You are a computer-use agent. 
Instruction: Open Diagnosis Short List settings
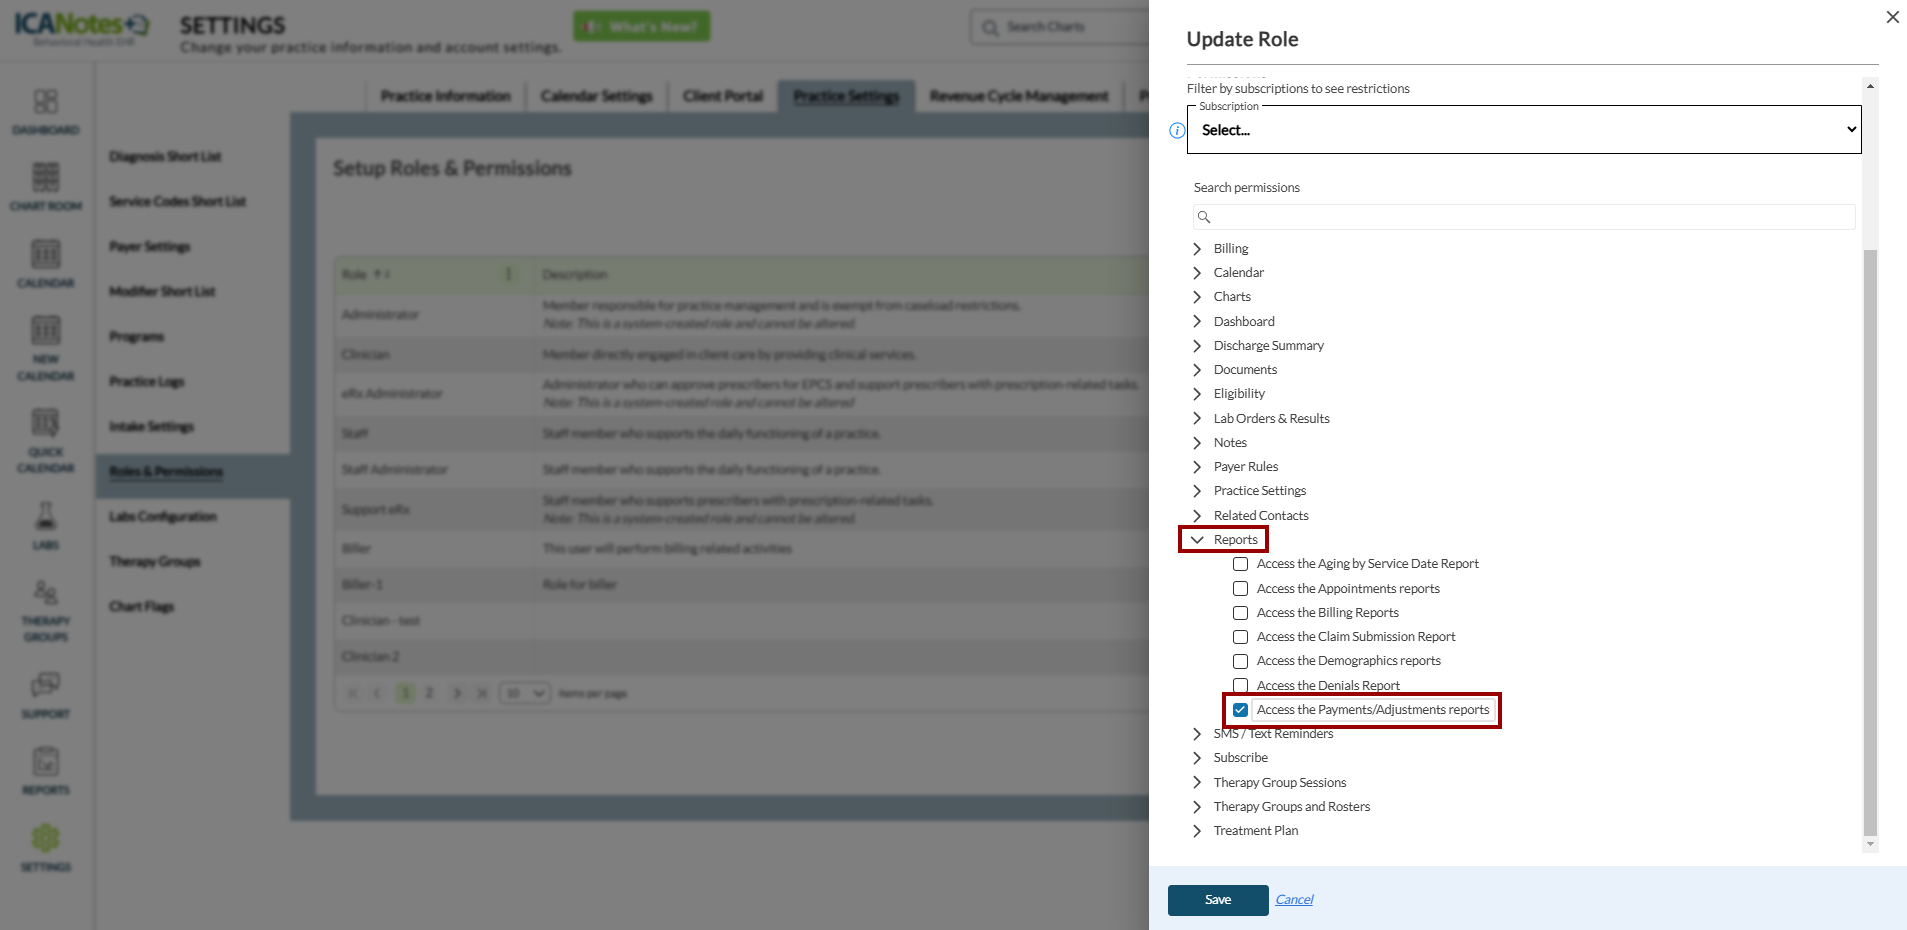coord(165,157)
